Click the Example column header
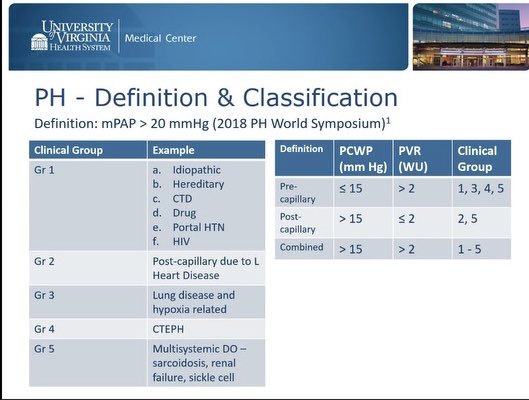This screenshot has width=529, height=400. [206, 150]
